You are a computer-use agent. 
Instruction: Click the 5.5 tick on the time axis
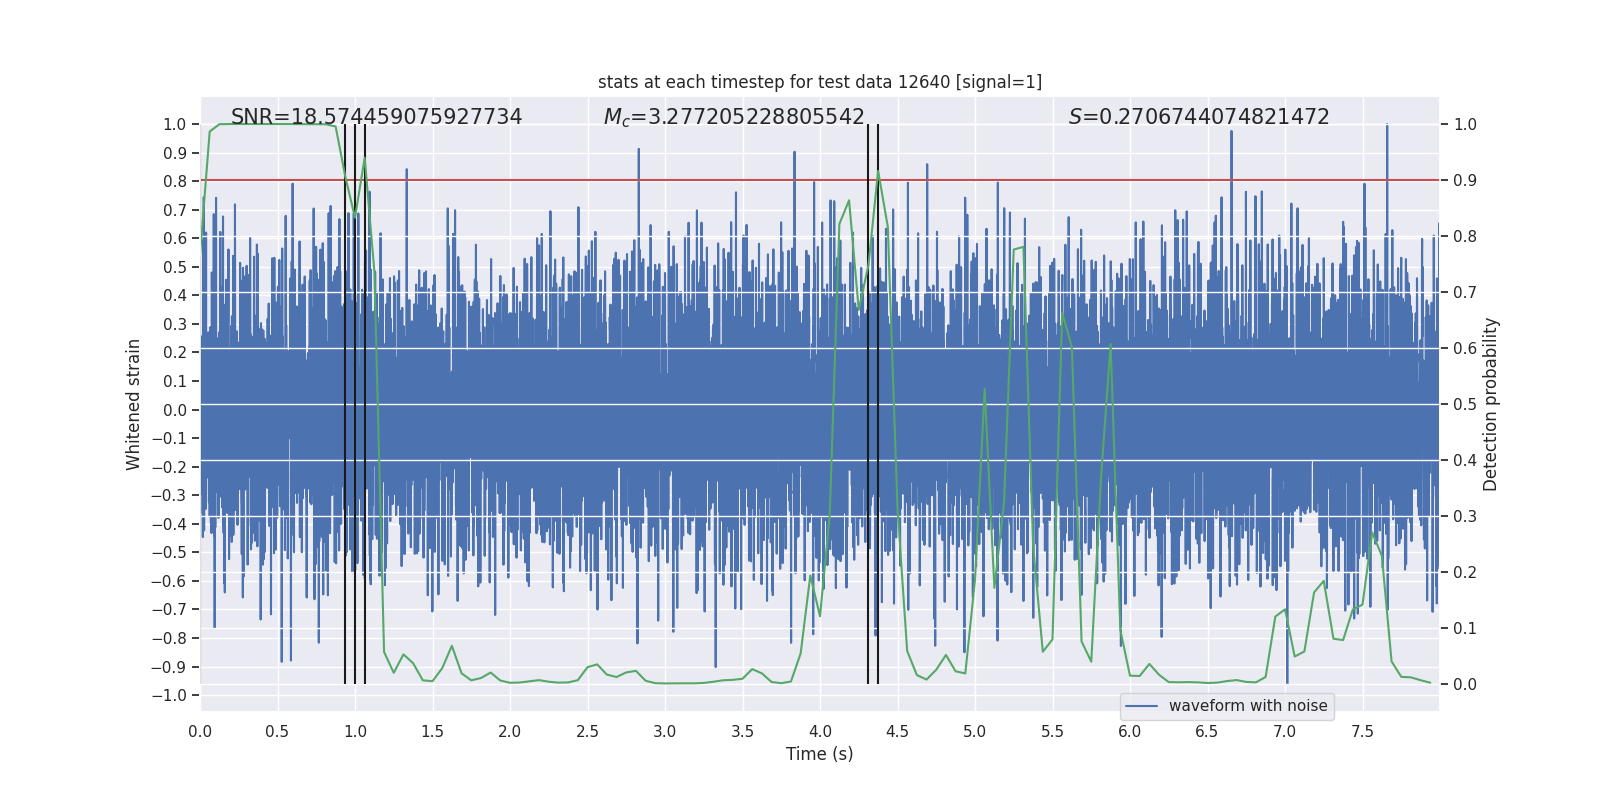(1052, 732)
